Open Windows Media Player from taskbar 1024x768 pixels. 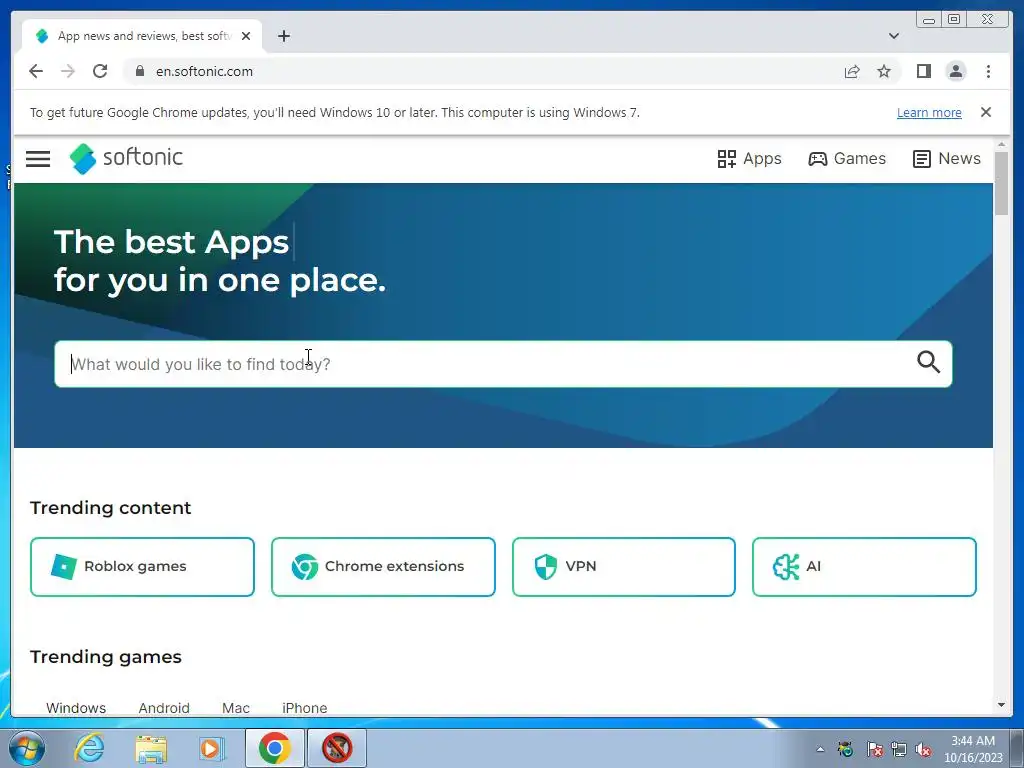click(211, 748)
